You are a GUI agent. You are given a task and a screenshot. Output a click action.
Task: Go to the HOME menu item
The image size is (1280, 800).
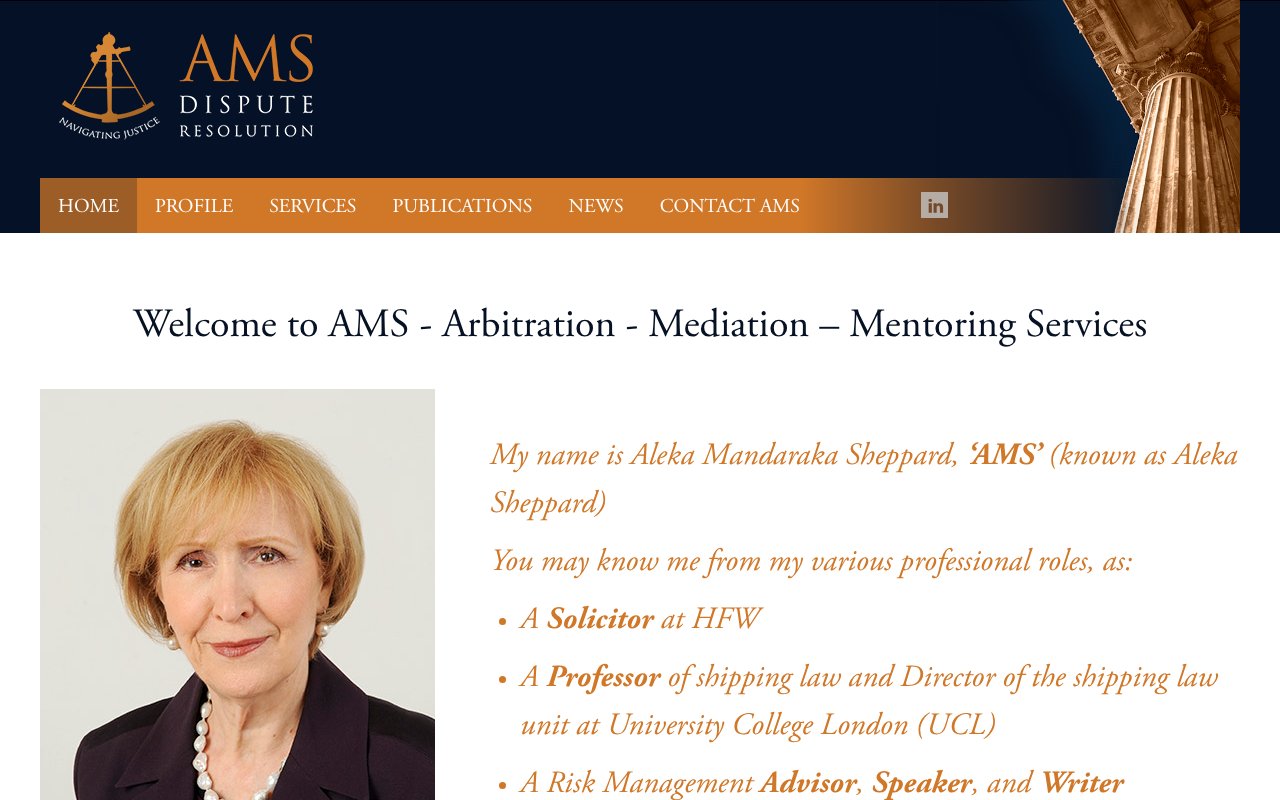coord(88,206)
